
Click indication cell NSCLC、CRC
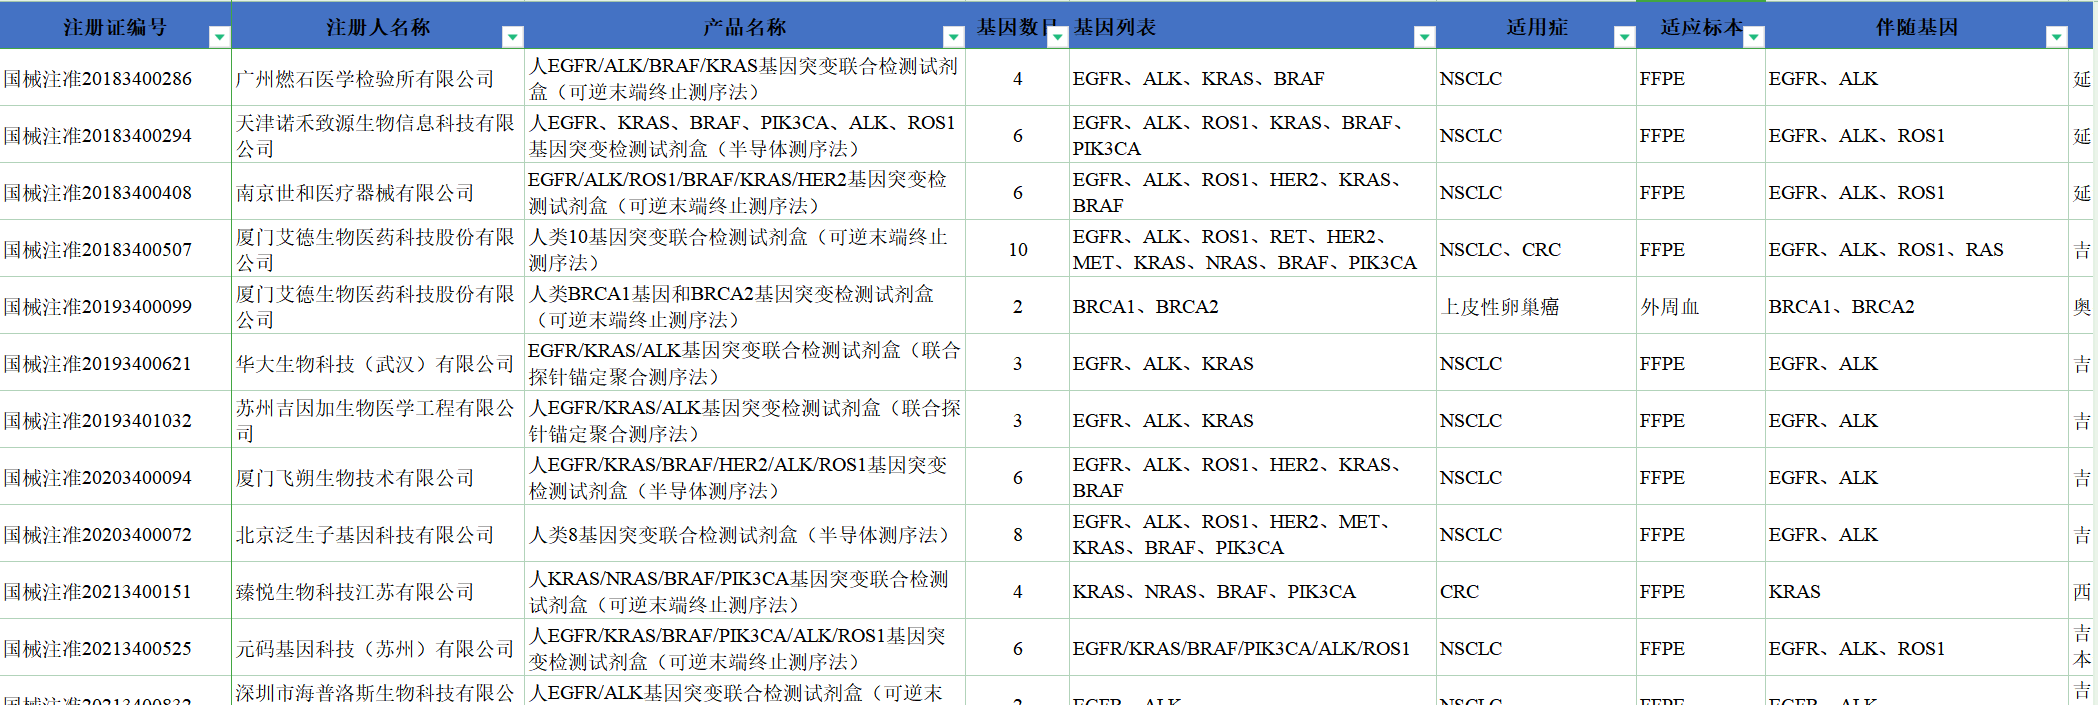(1536, 249)
